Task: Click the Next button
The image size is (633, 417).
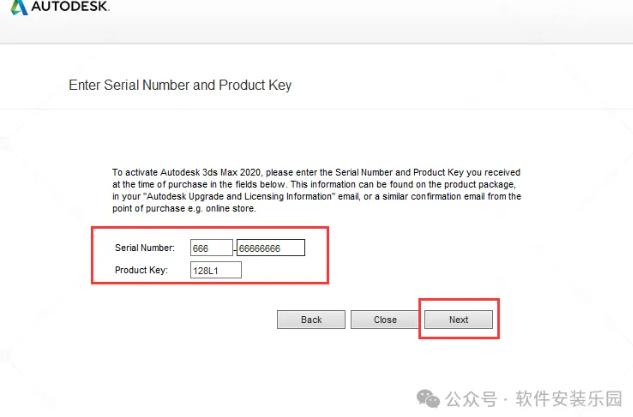Action: pyautogui.click(x=458, y=320)
